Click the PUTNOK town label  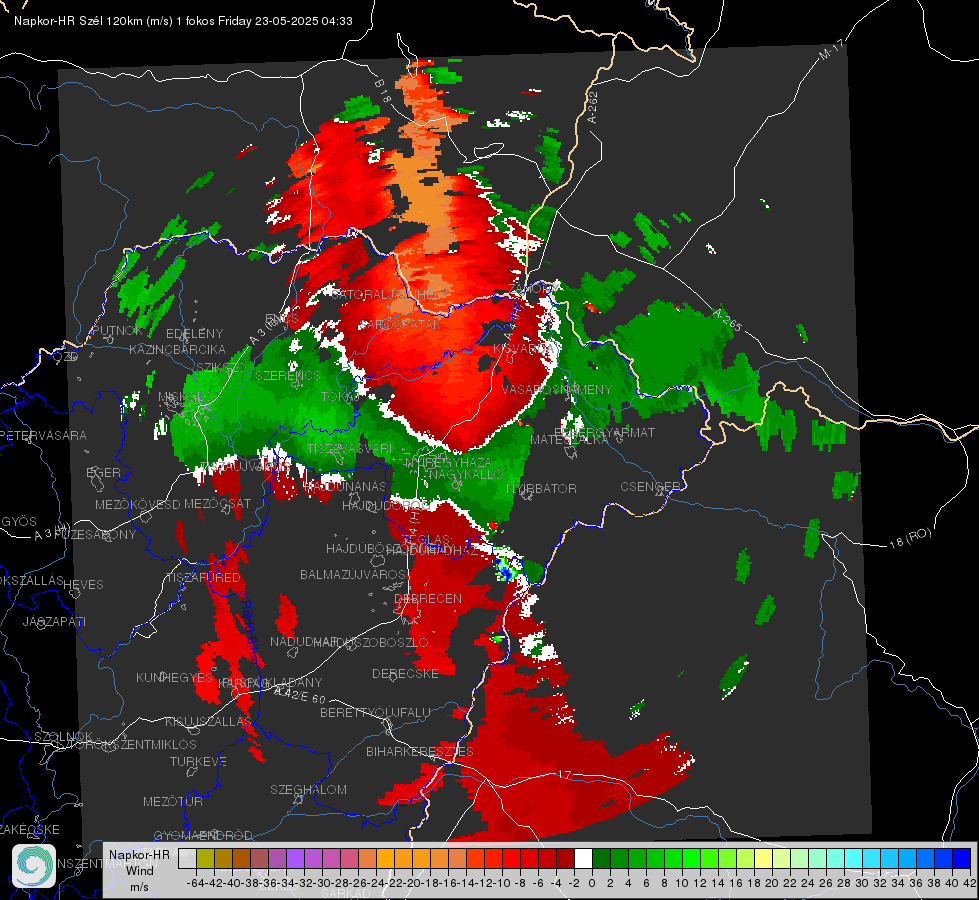117,330
